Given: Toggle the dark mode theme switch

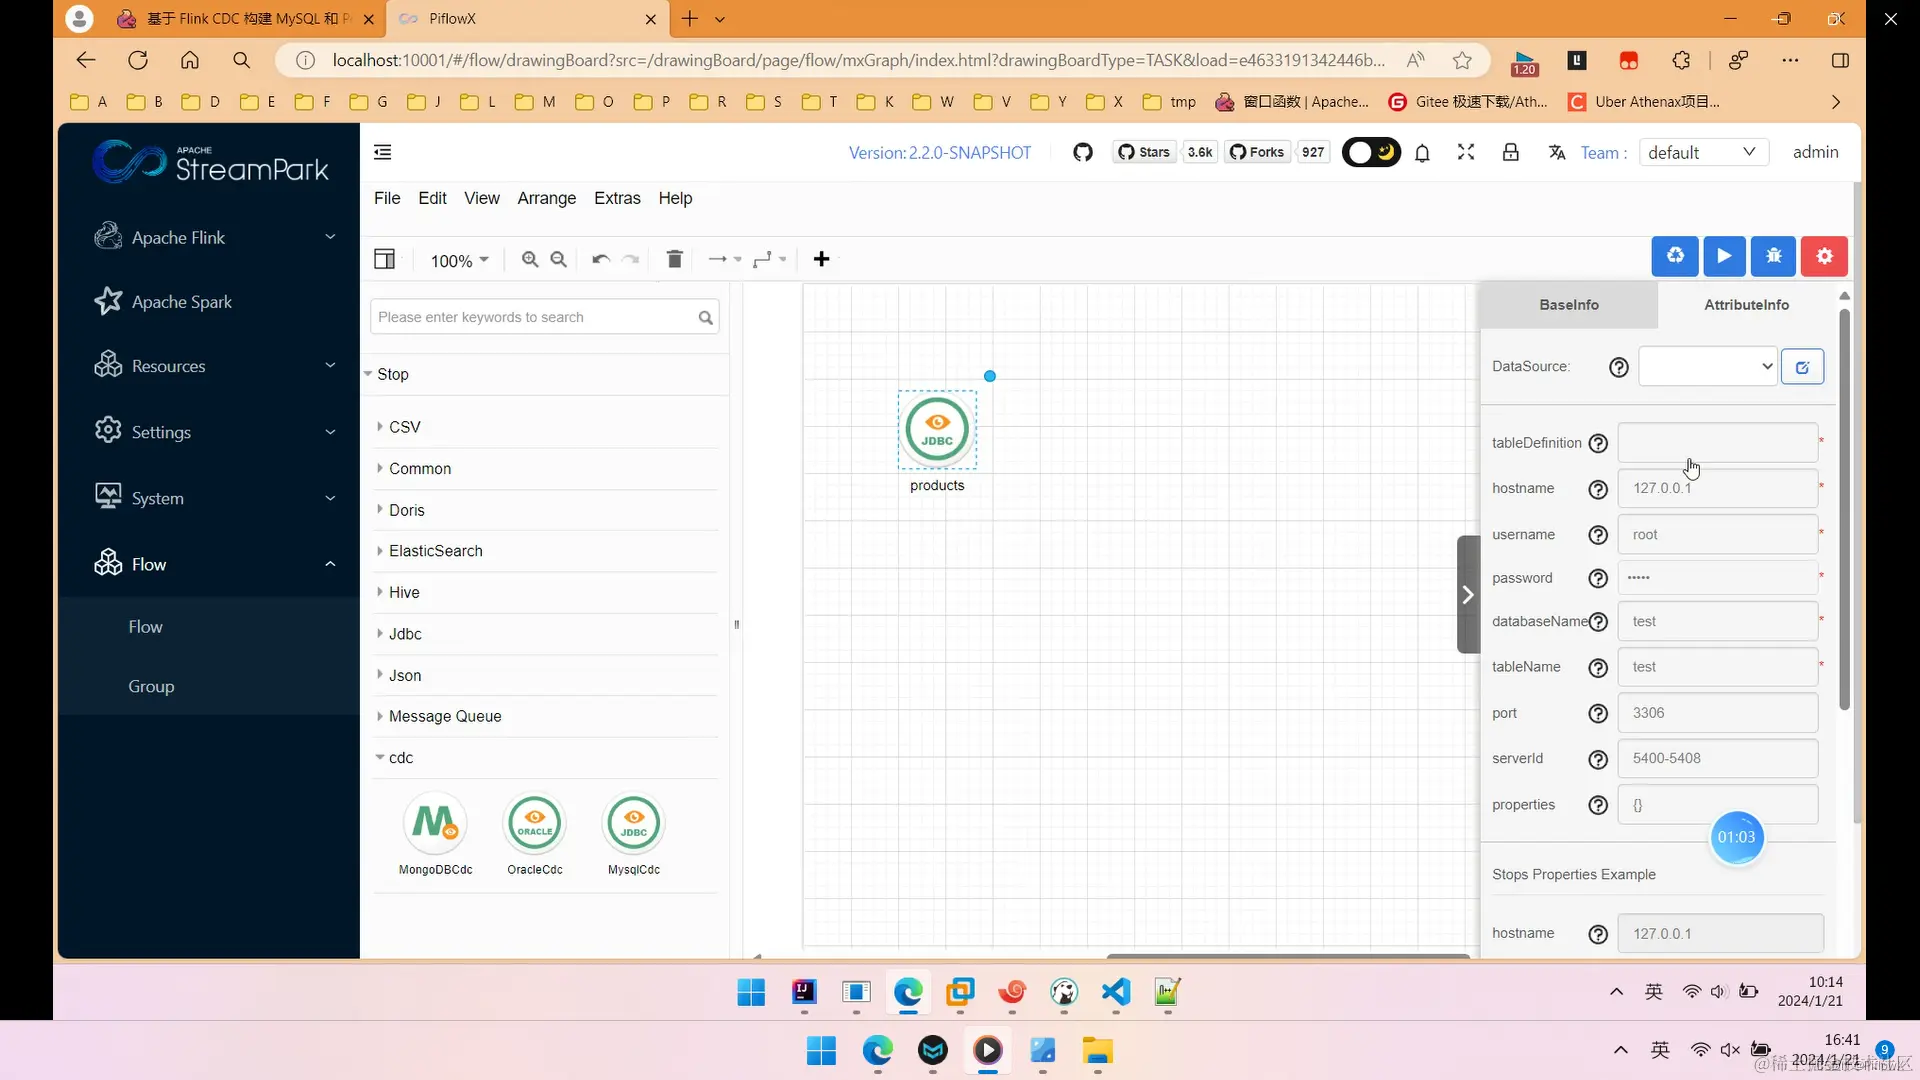Looking at the screenshot, I should pyautogui.click(x=1371, y=152).
